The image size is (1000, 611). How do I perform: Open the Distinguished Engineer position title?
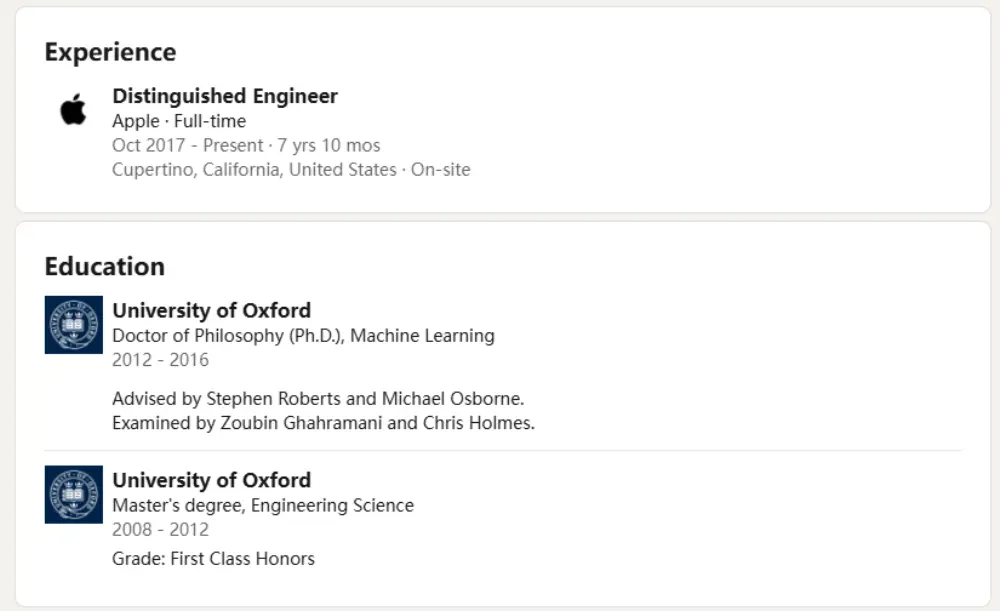pyautogui.click(x=225, y=96)
